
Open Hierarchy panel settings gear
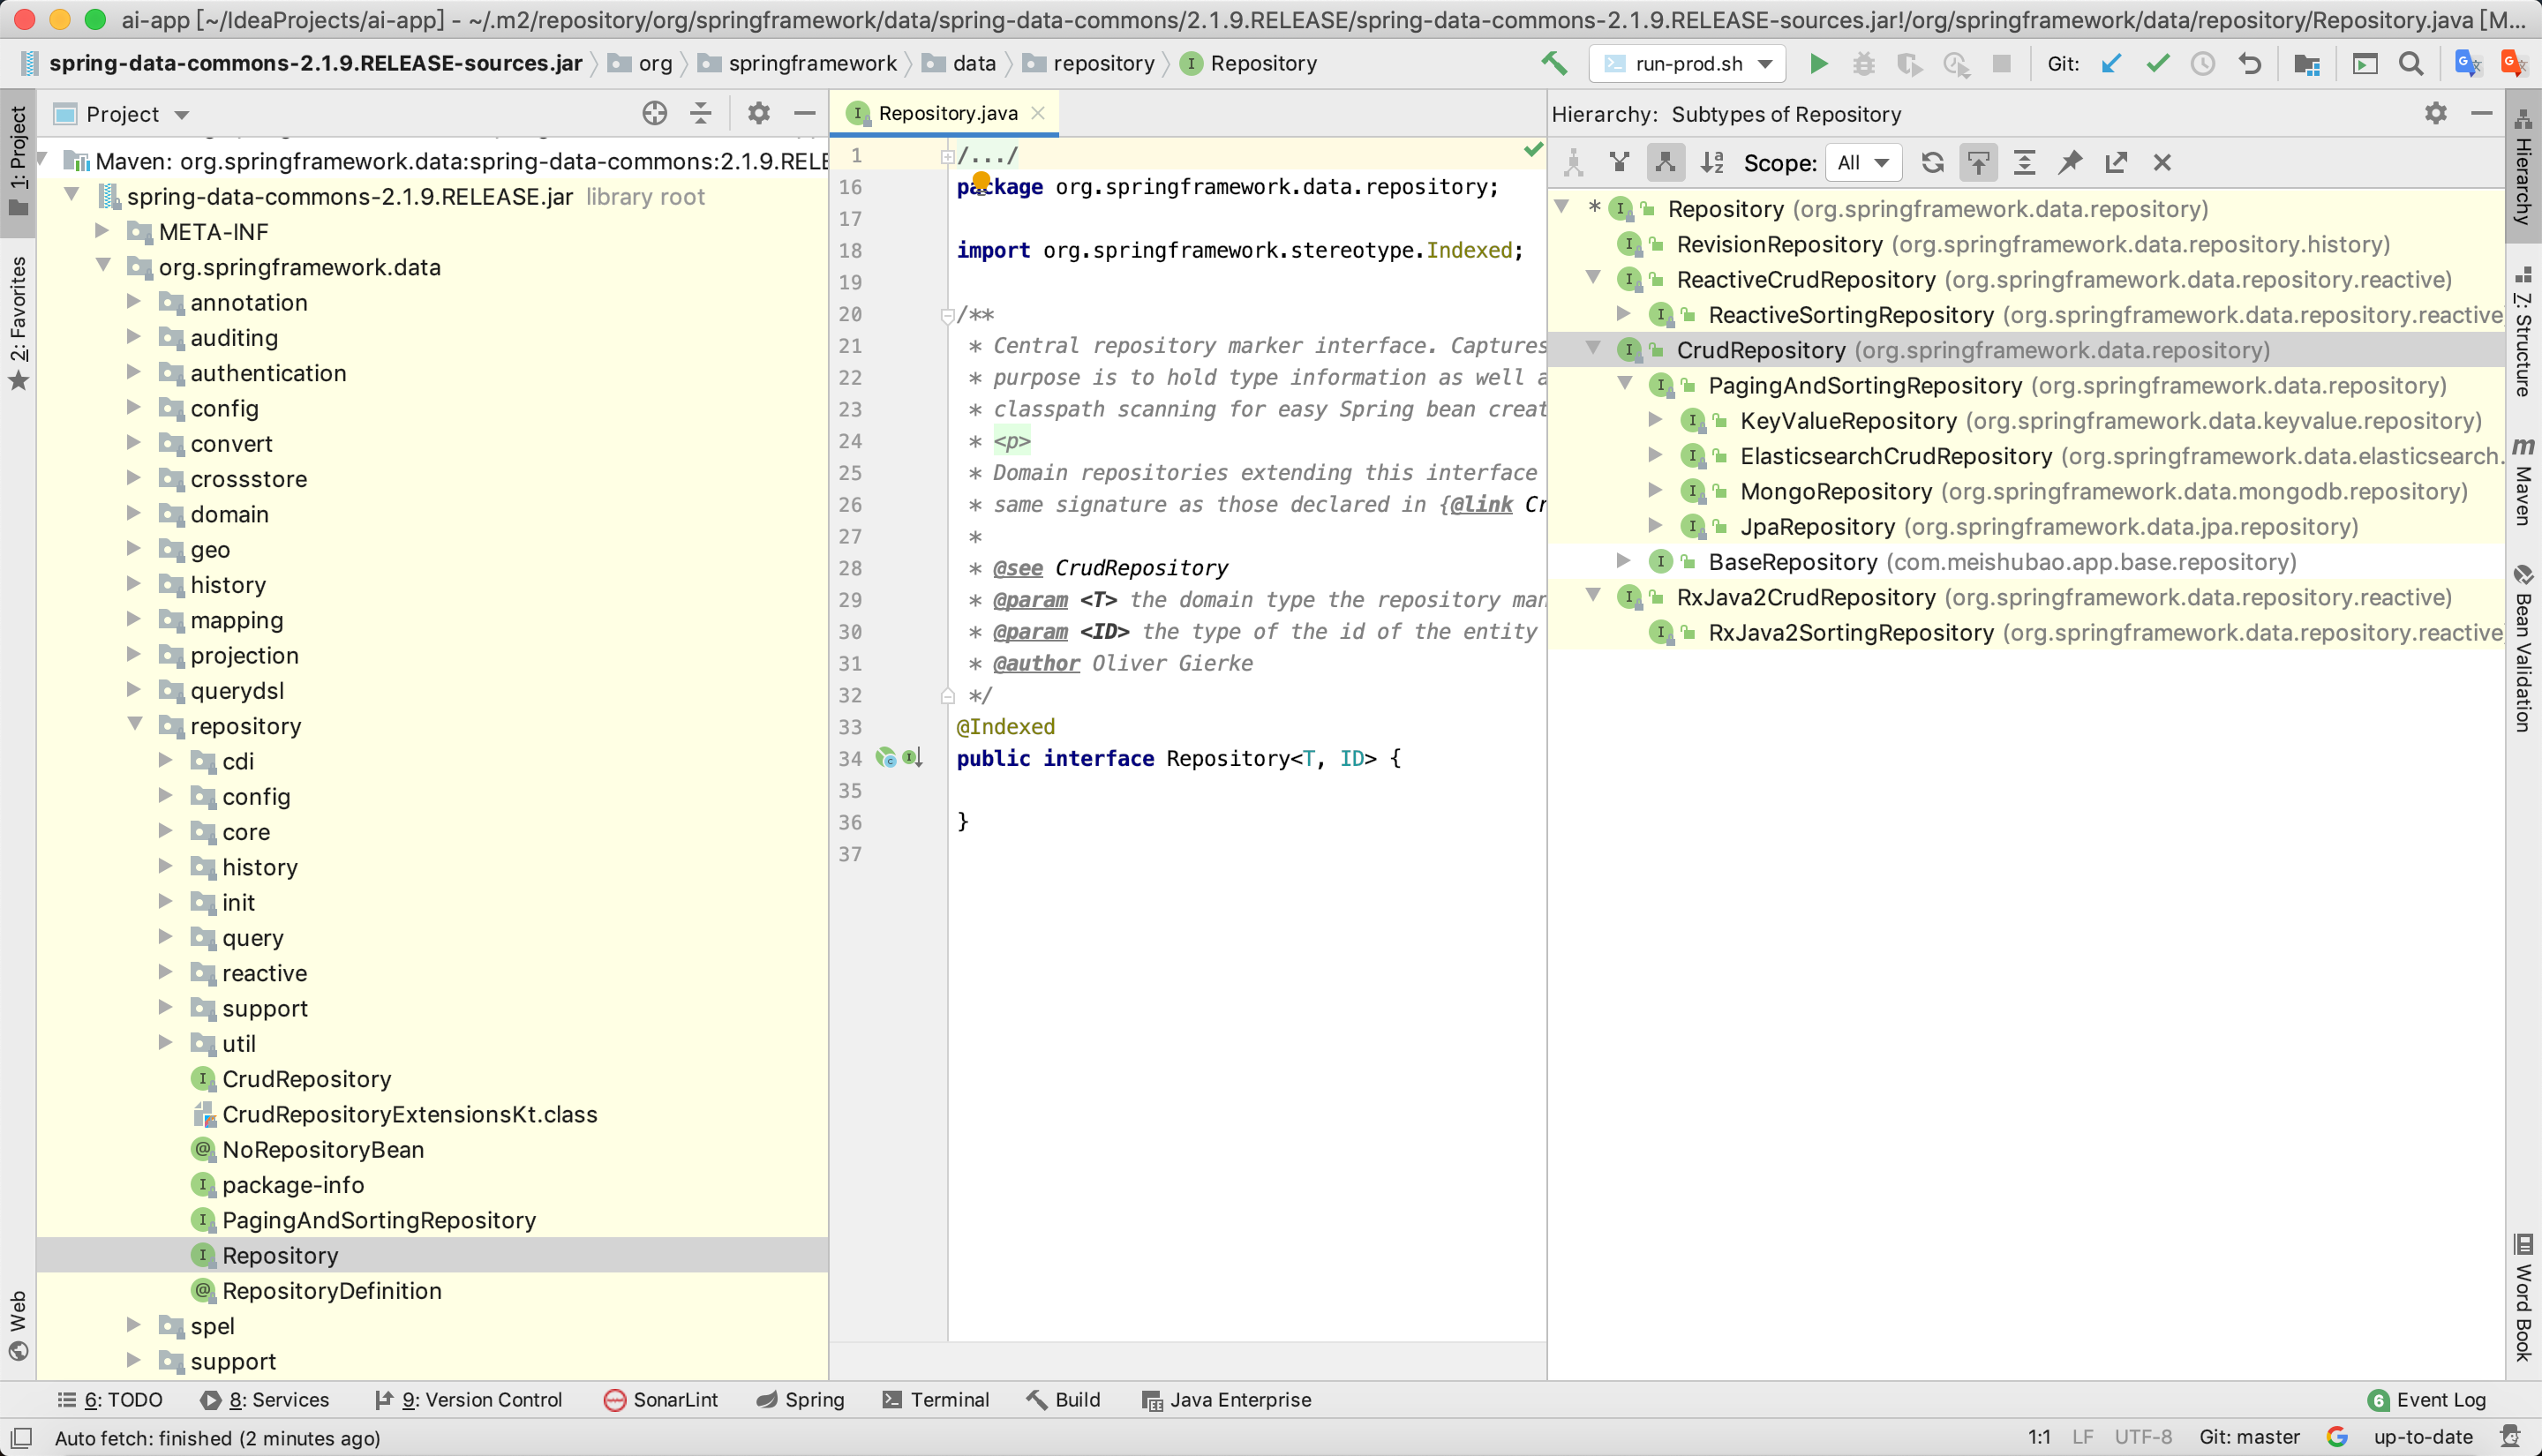2436,113
